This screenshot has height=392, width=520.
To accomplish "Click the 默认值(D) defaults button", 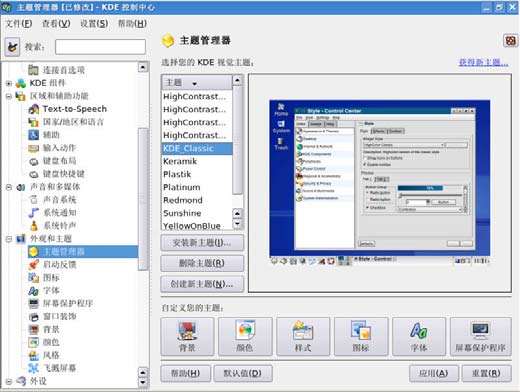I will pyautogui.click(x=243, y=373).
